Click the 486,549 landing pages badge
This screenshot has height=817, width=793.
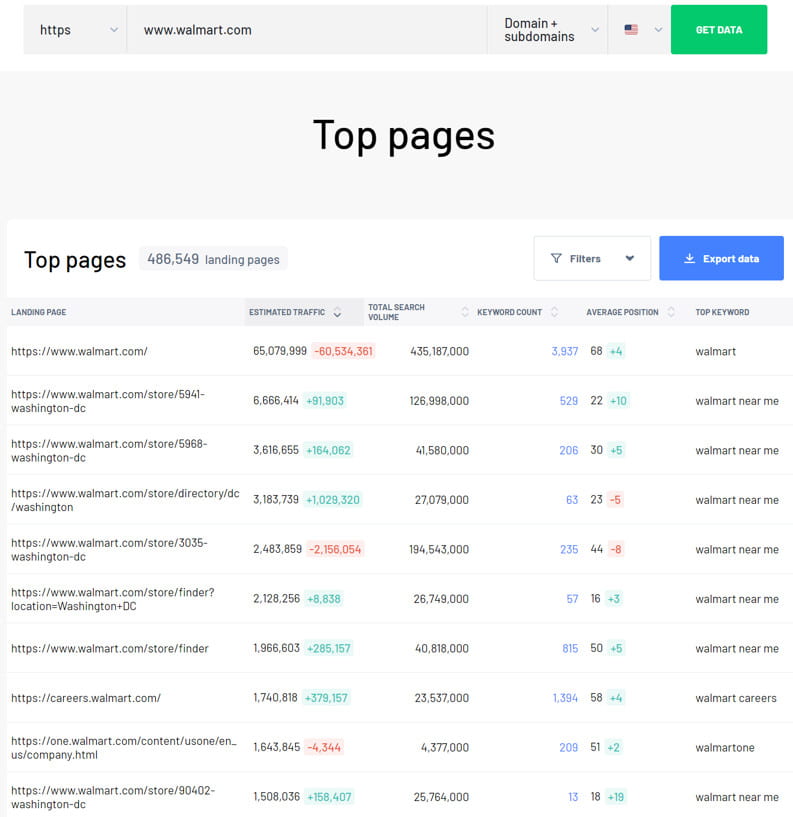coord(213,259)
